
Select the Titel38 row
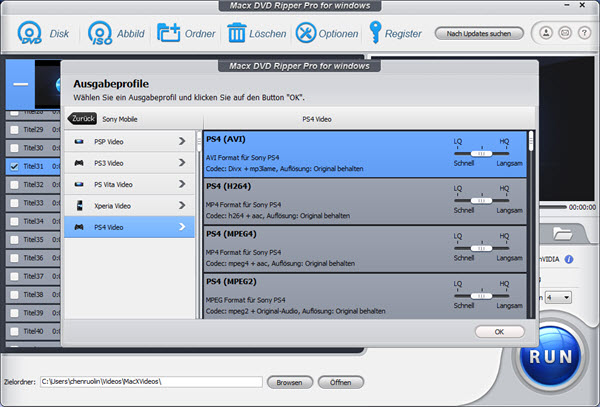point(33,295)
